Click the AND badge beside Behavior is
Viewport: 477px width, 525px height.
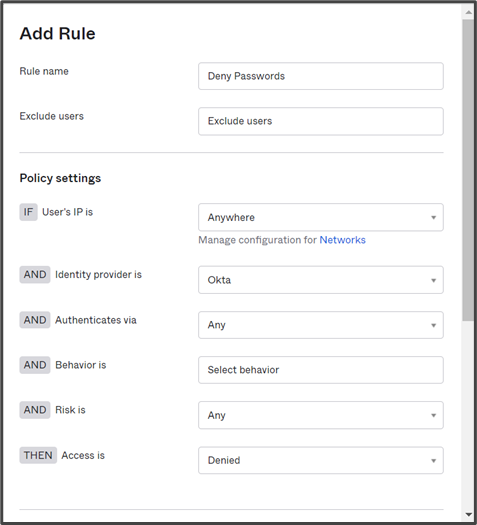click(35, 365)
